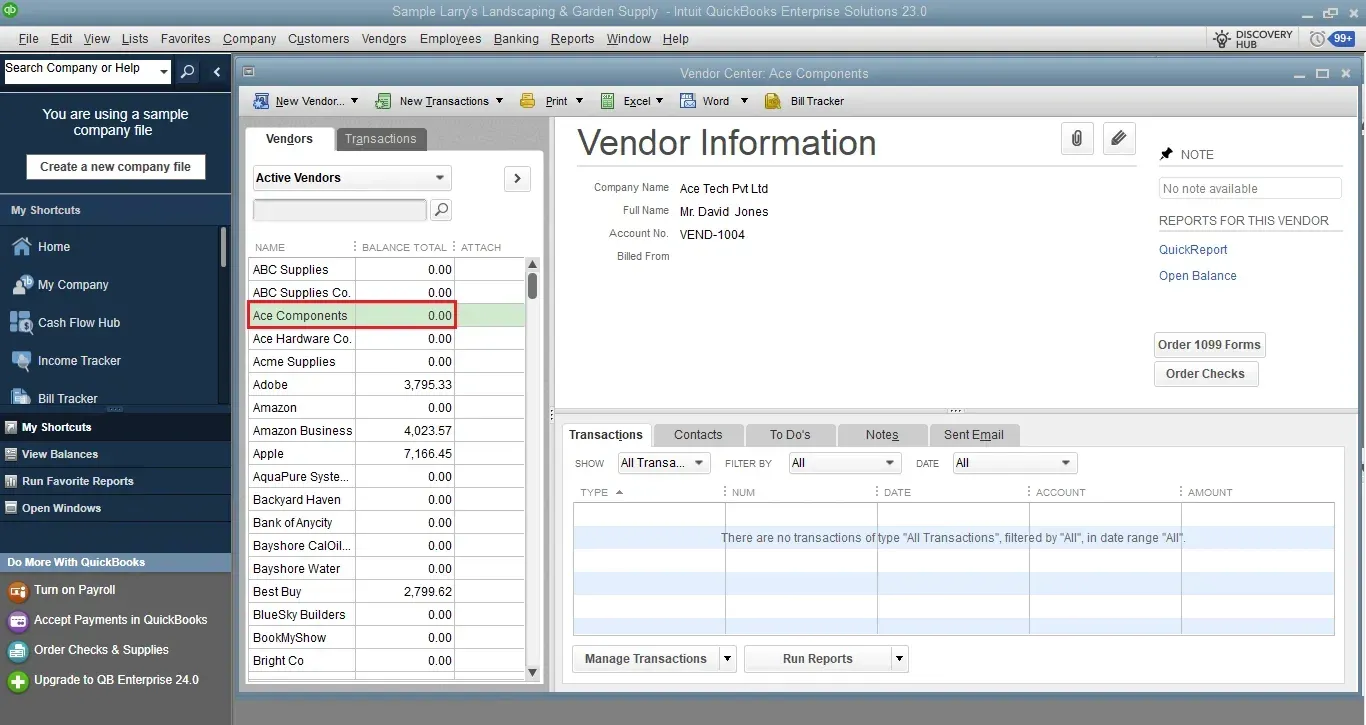
Task: Switch to the Sent Email tab
Action: tap(974, 435)
